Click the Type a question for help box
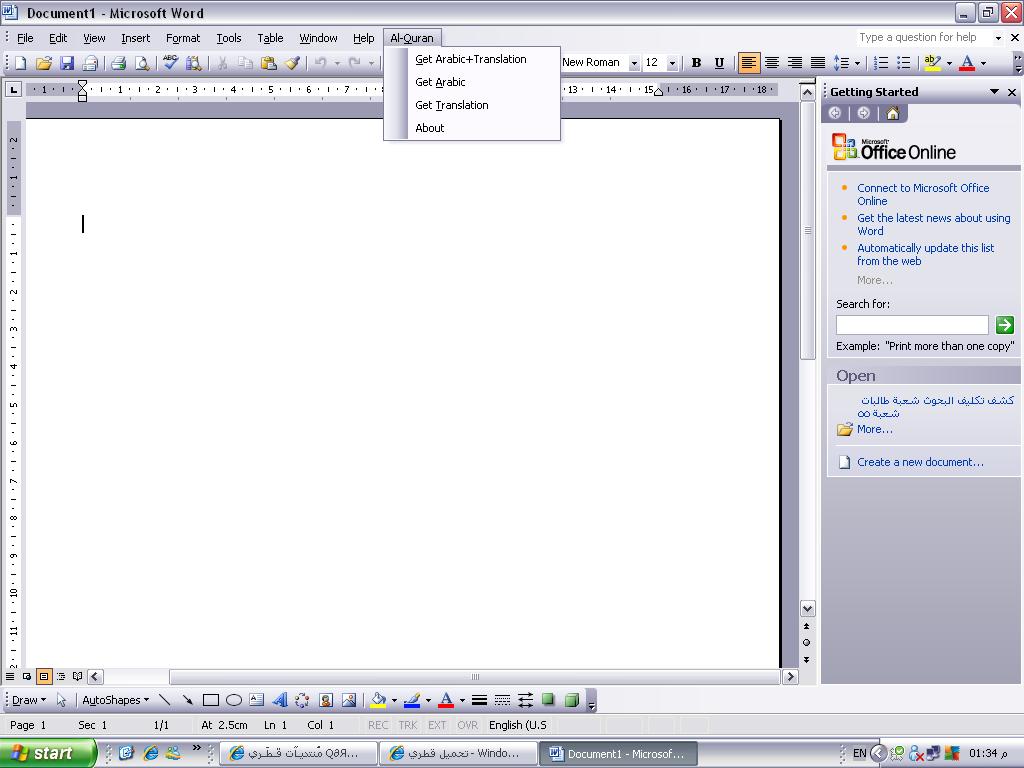Image resolution: width=1024 pixels, height=768 pixels. (923, 38)
